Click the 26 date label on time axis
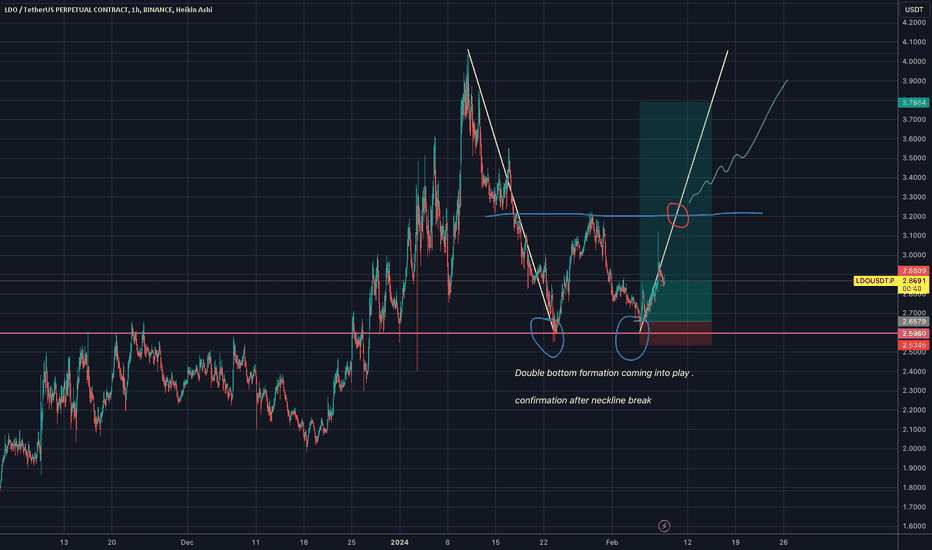The height and width of the screenshot is (550, 932). click(783, 542)
